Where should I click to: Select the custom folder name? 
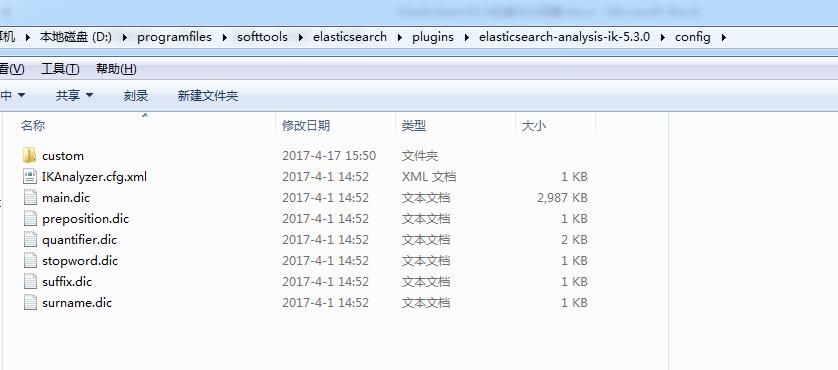[63, 156]
